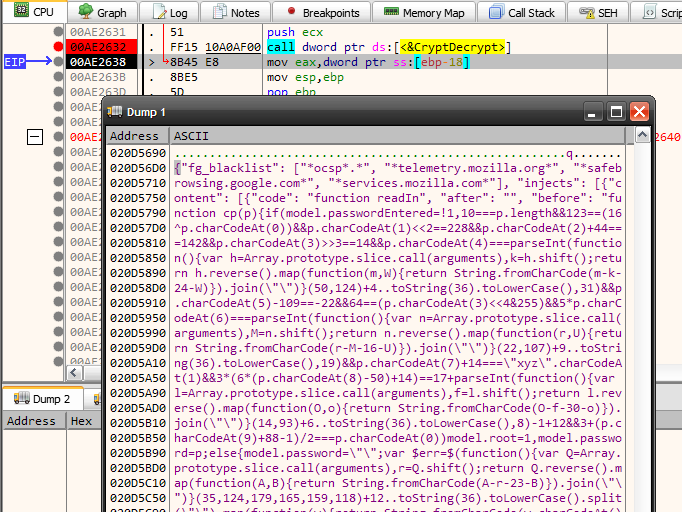Image resolution: width=682 pixels, height=512 pixels.
Task: Open the Log tab
Action: 170,13
